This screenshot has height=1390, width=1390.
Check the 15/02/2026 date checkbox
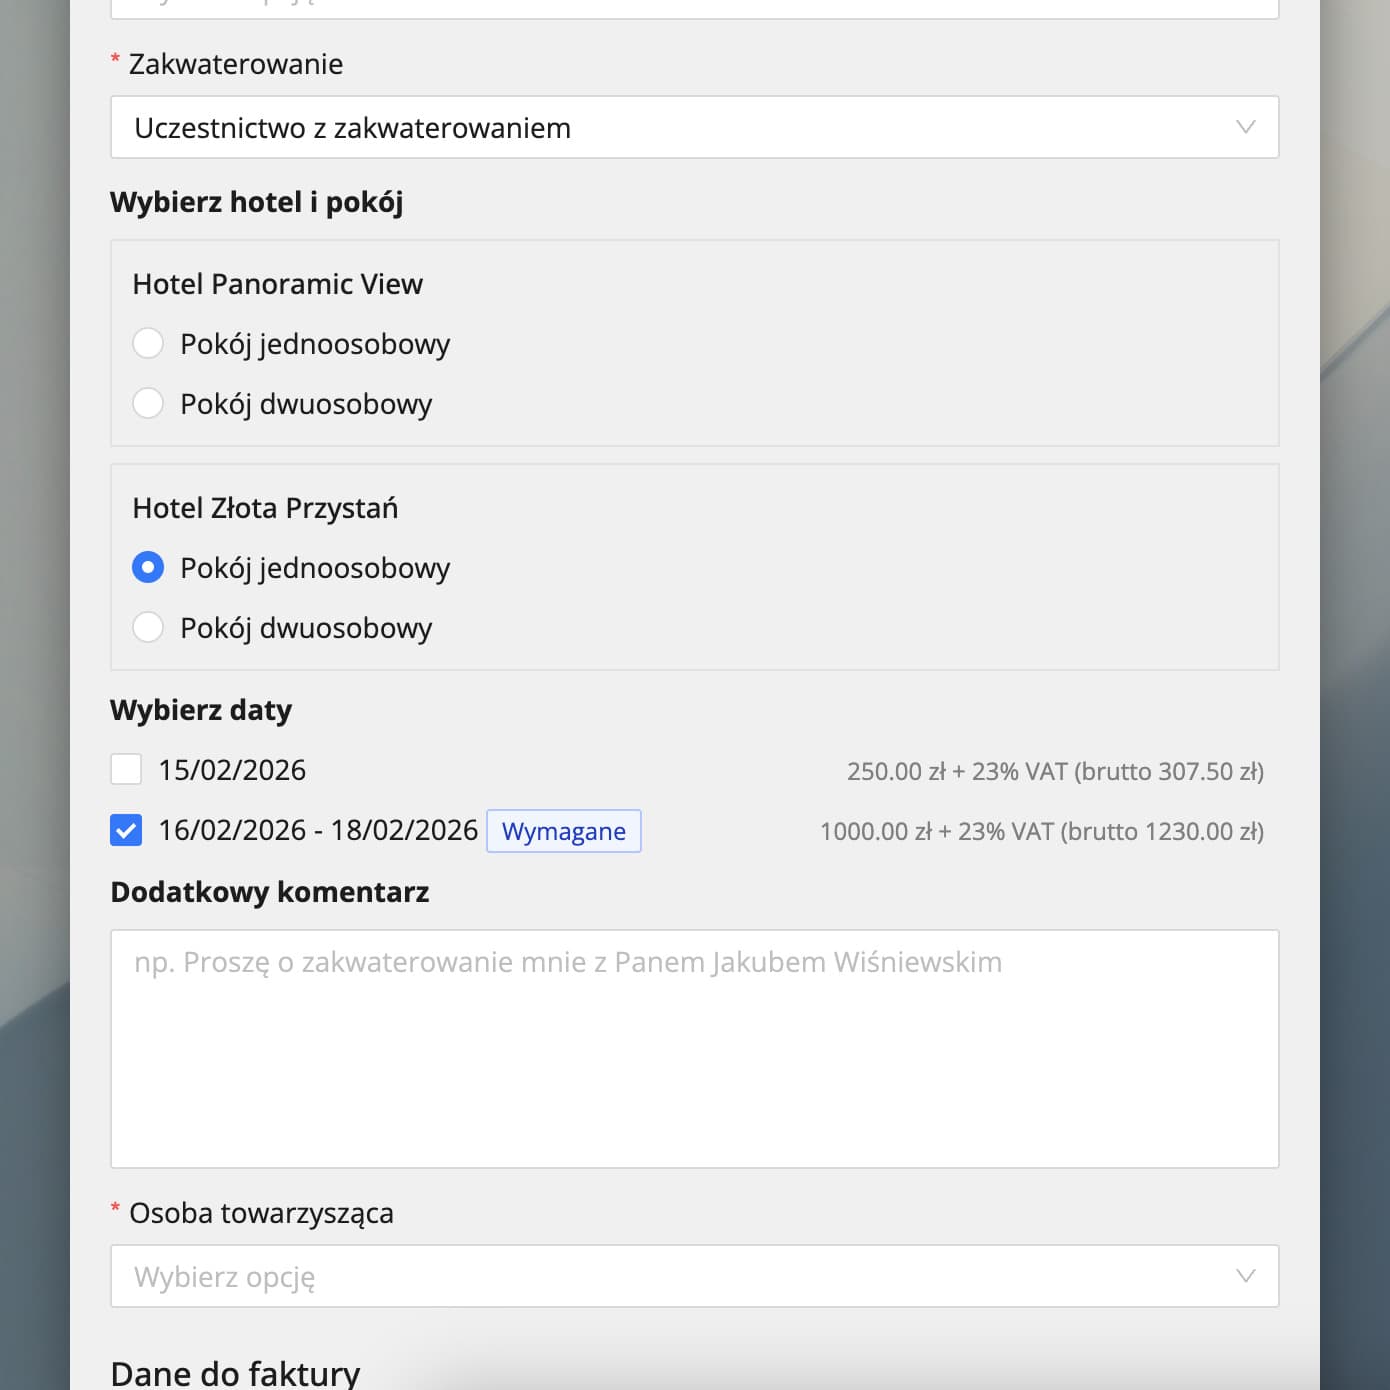[126, 769]
